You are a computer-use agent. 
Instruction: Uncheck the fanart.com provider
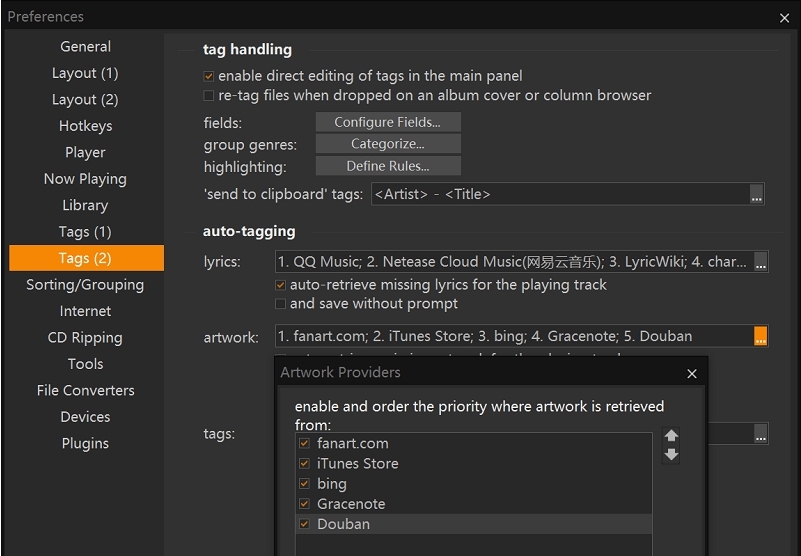304,443
